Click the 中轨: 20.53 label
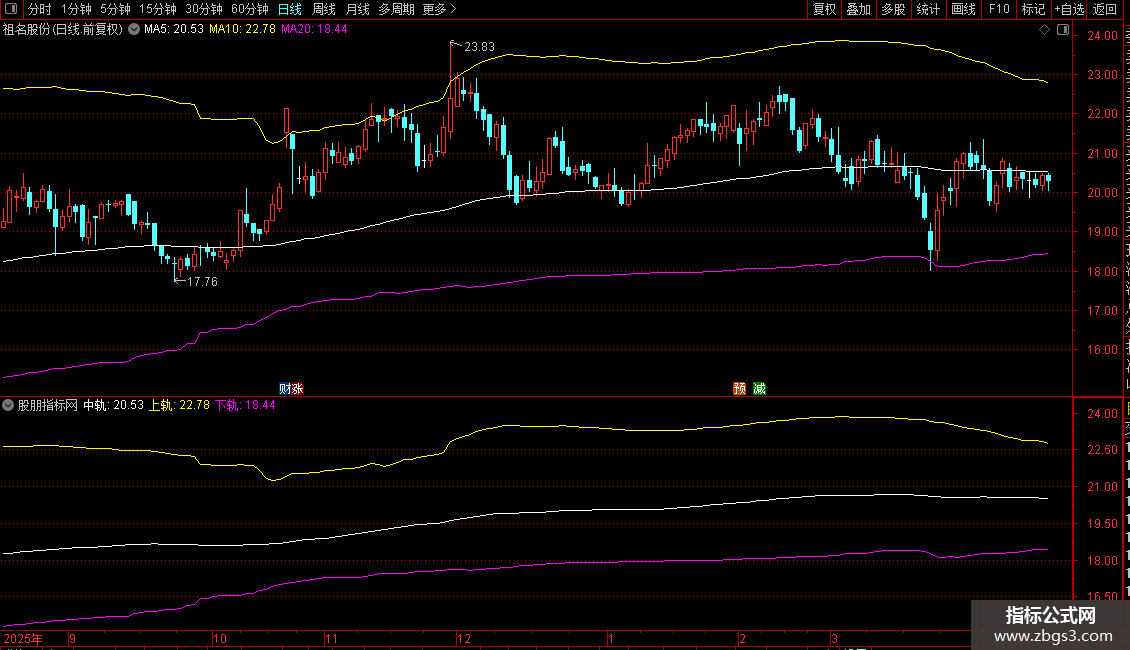 pos(114,405)
